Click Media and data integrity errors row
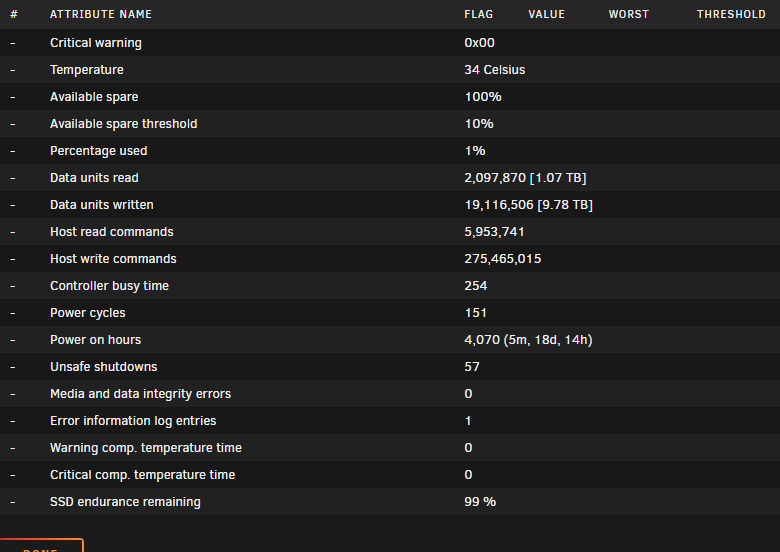The image size is (780, 552). 390,393
